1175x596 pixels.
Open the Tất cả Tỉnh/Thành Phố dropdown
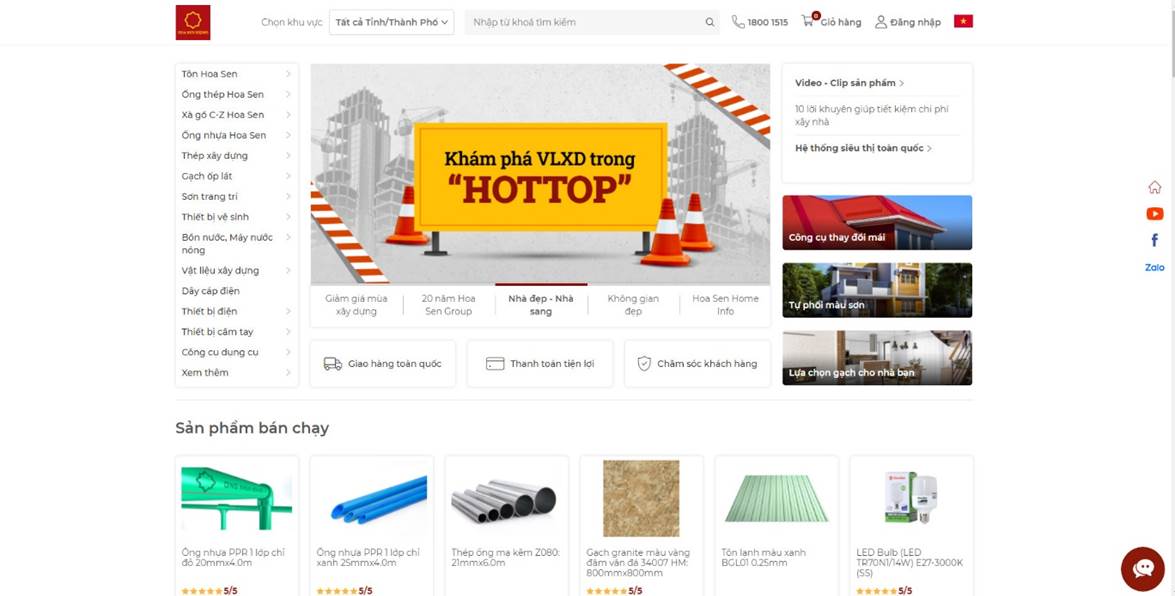pos(391,22)
